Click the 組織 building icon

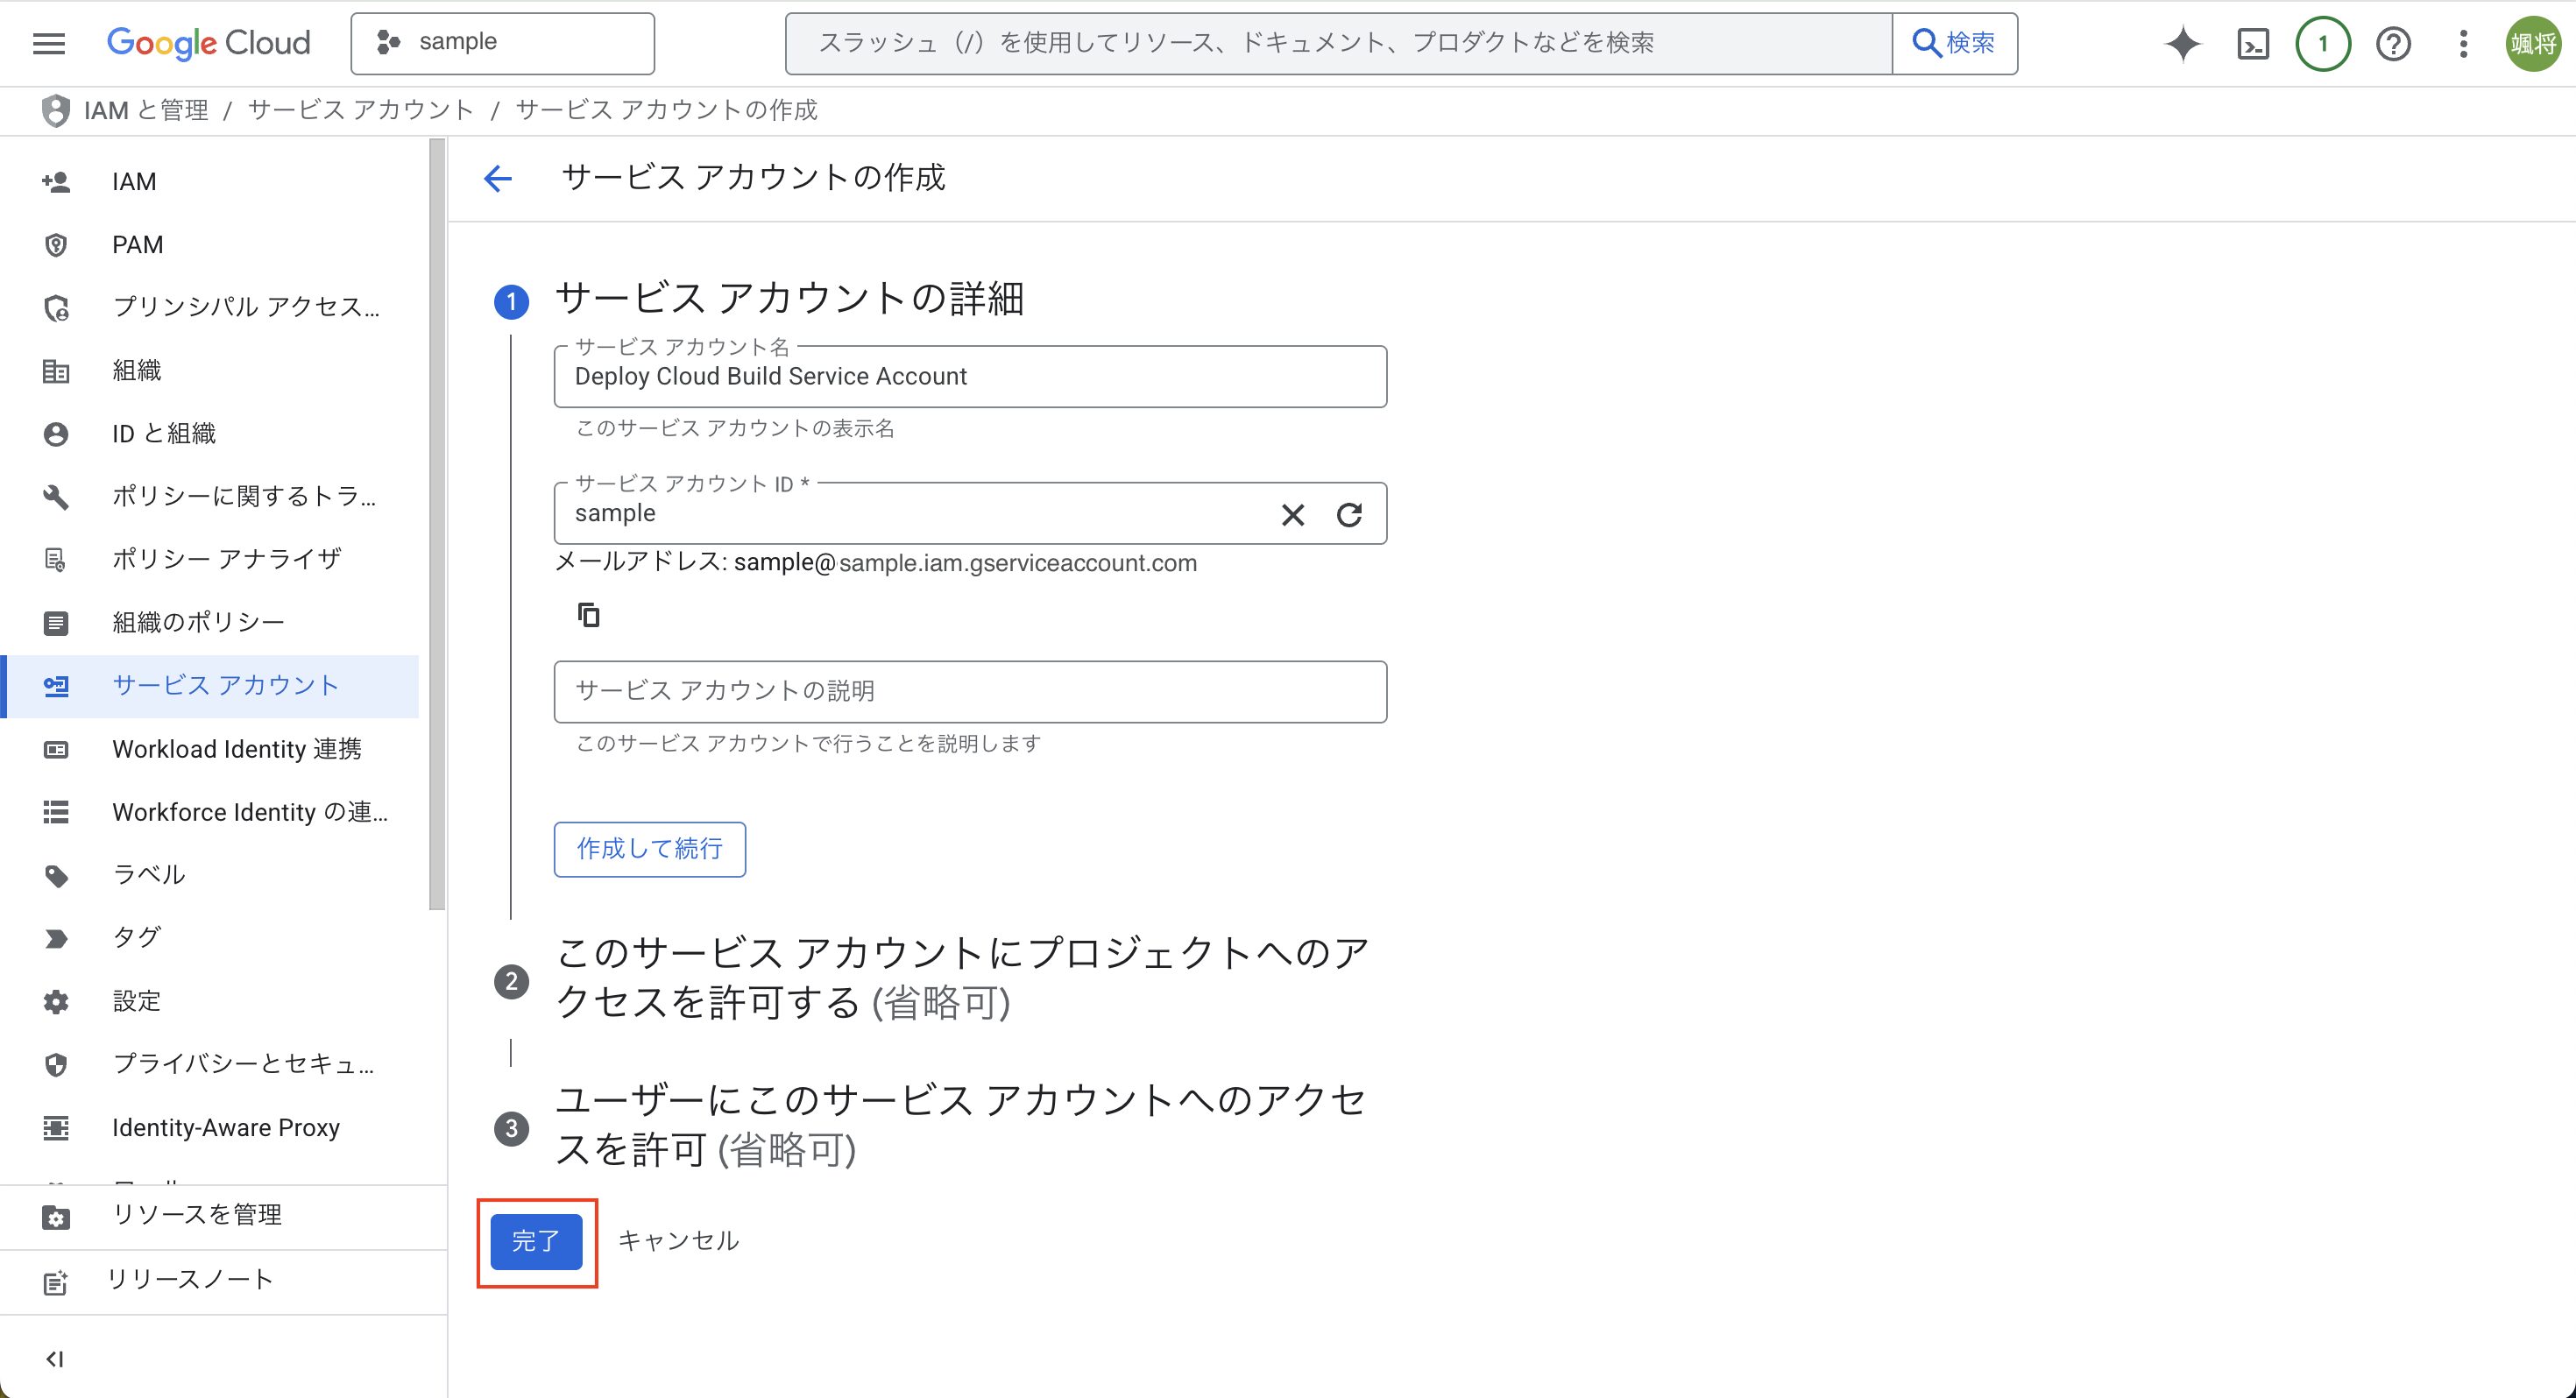[x=56, y=371]
